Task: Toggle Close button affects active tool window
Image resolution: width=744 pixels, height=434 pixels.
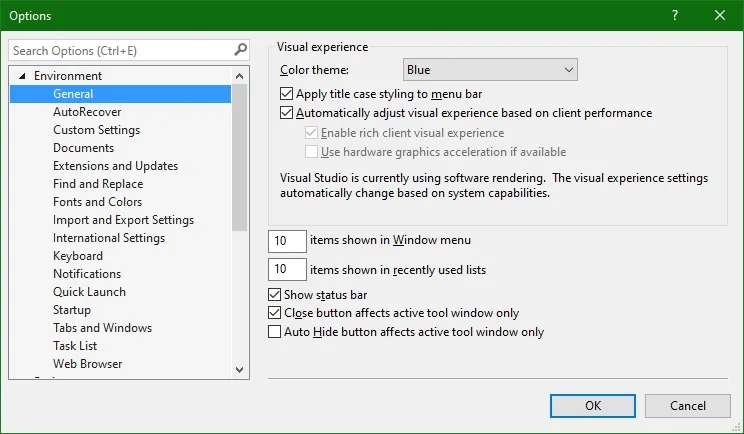Action: coord(274,313)
